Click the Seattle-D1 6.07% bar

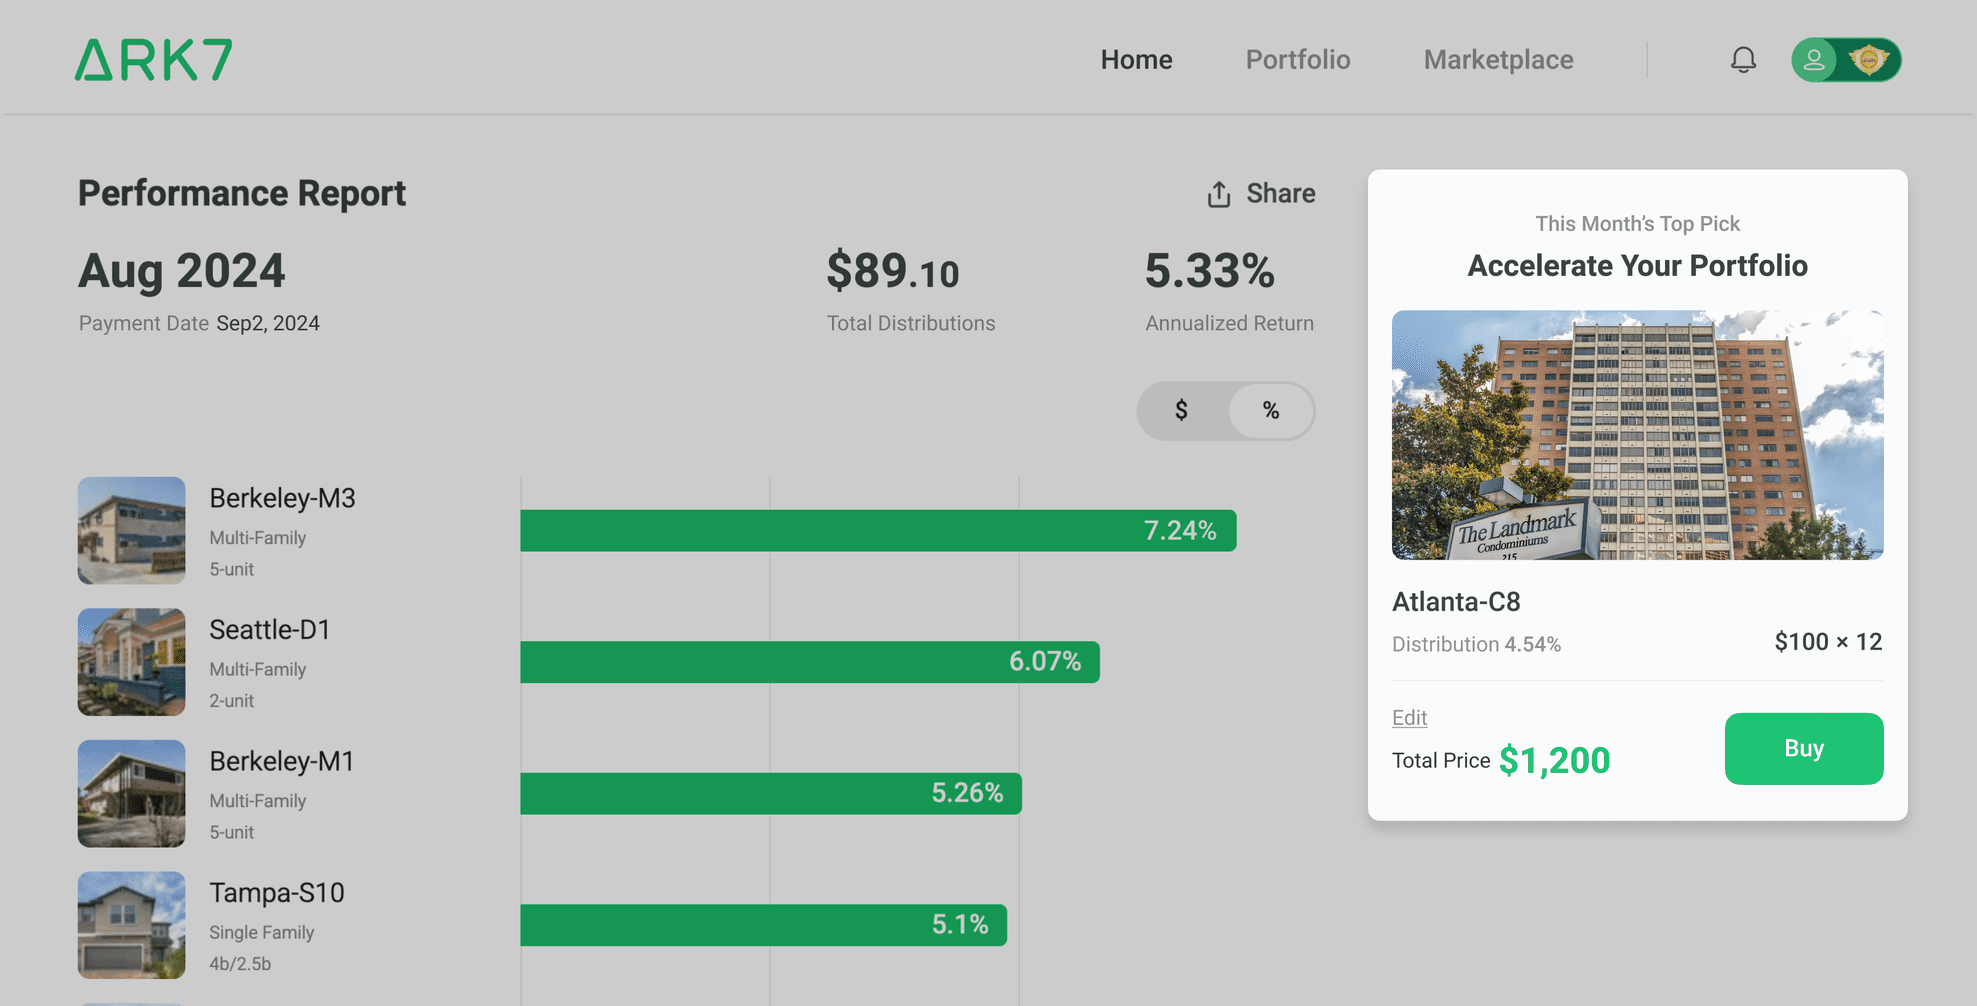(x=809, y=662)
